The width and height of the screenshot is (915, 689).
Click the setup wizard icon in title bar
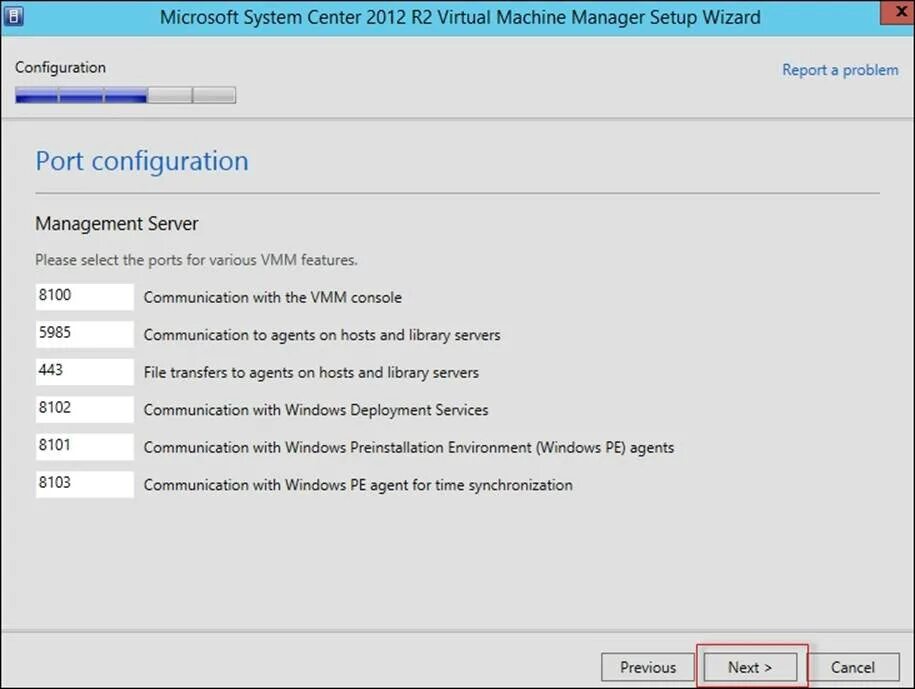tap(13, 16)
